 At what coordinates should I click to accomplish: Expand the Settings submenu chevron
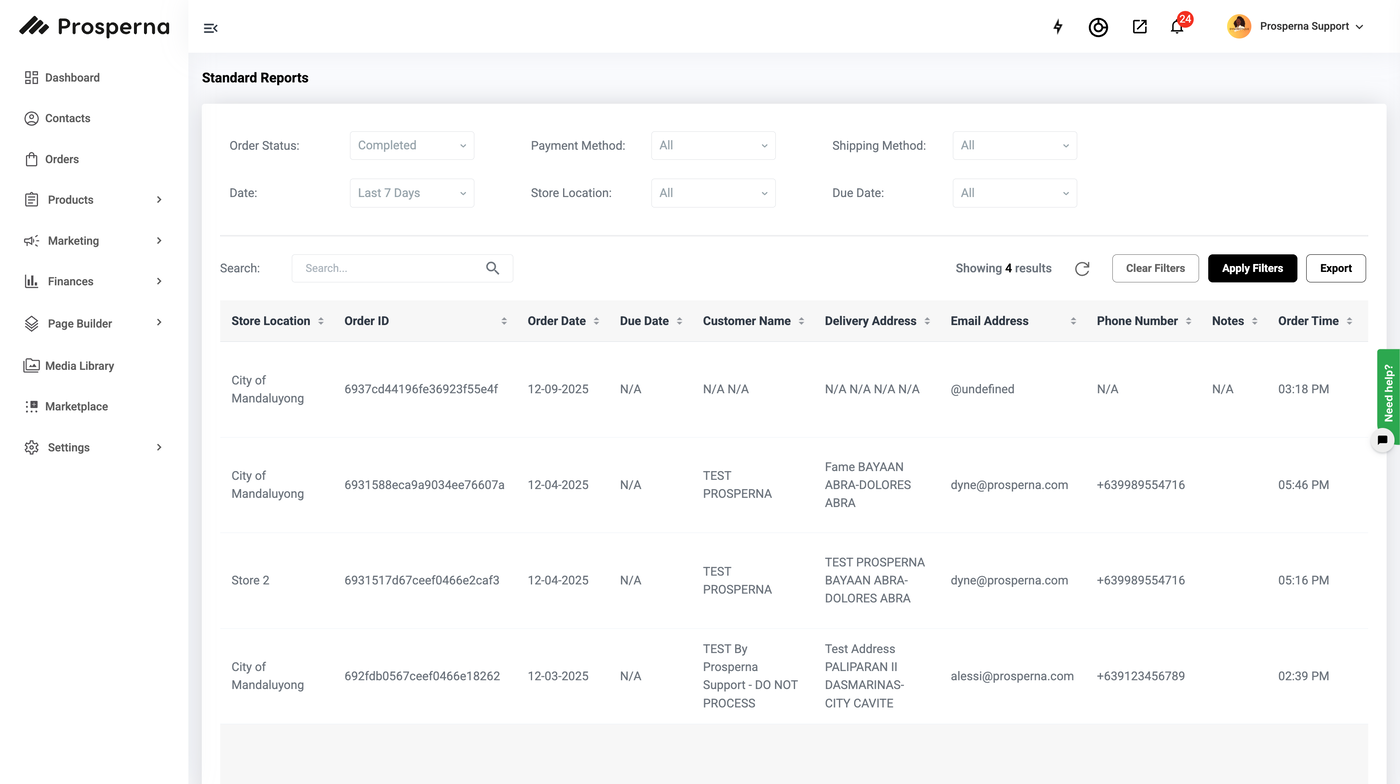tap(159, 448)
